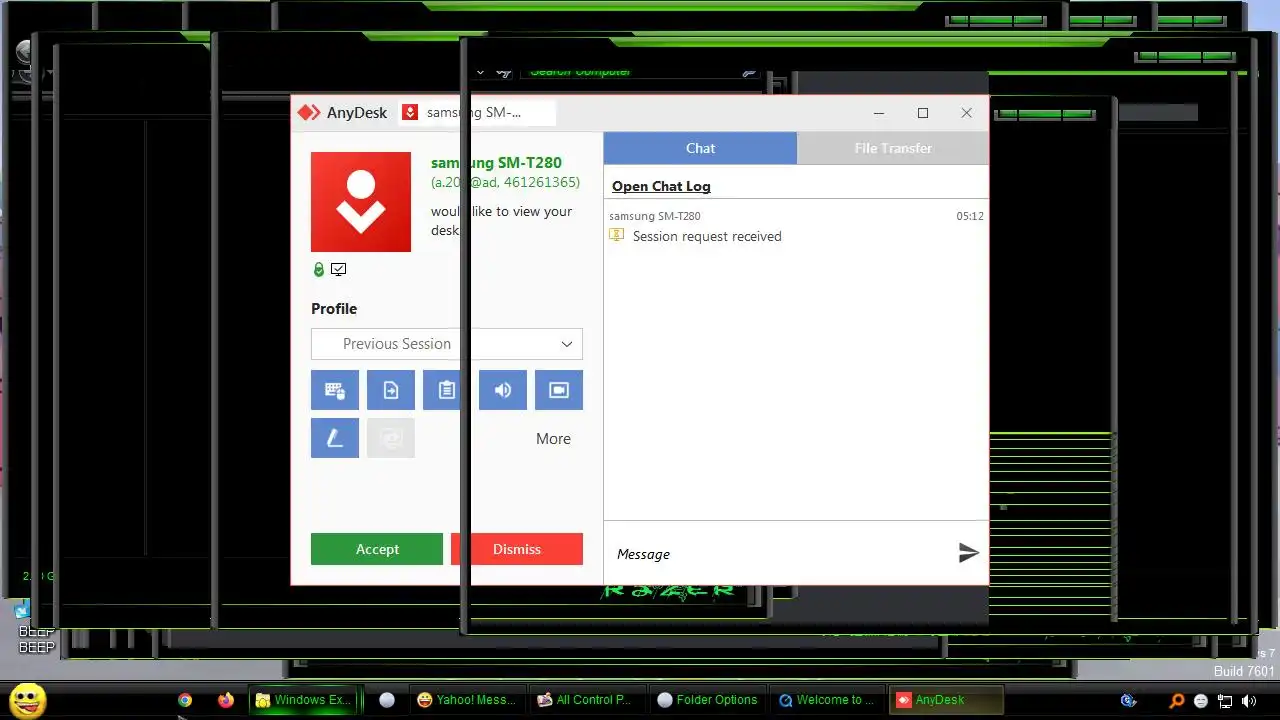This screenshot has height=720, width=1280.
Task: Click samsung SM-T280 device name heading
Action: (x=496, y=163)
